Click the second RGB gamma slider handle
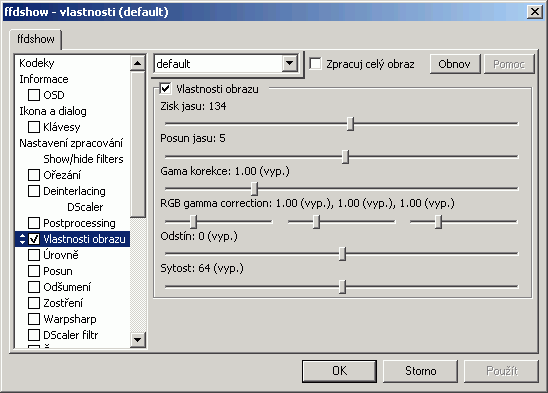Screen dimensions: 548x393 [x=316, y=222]
